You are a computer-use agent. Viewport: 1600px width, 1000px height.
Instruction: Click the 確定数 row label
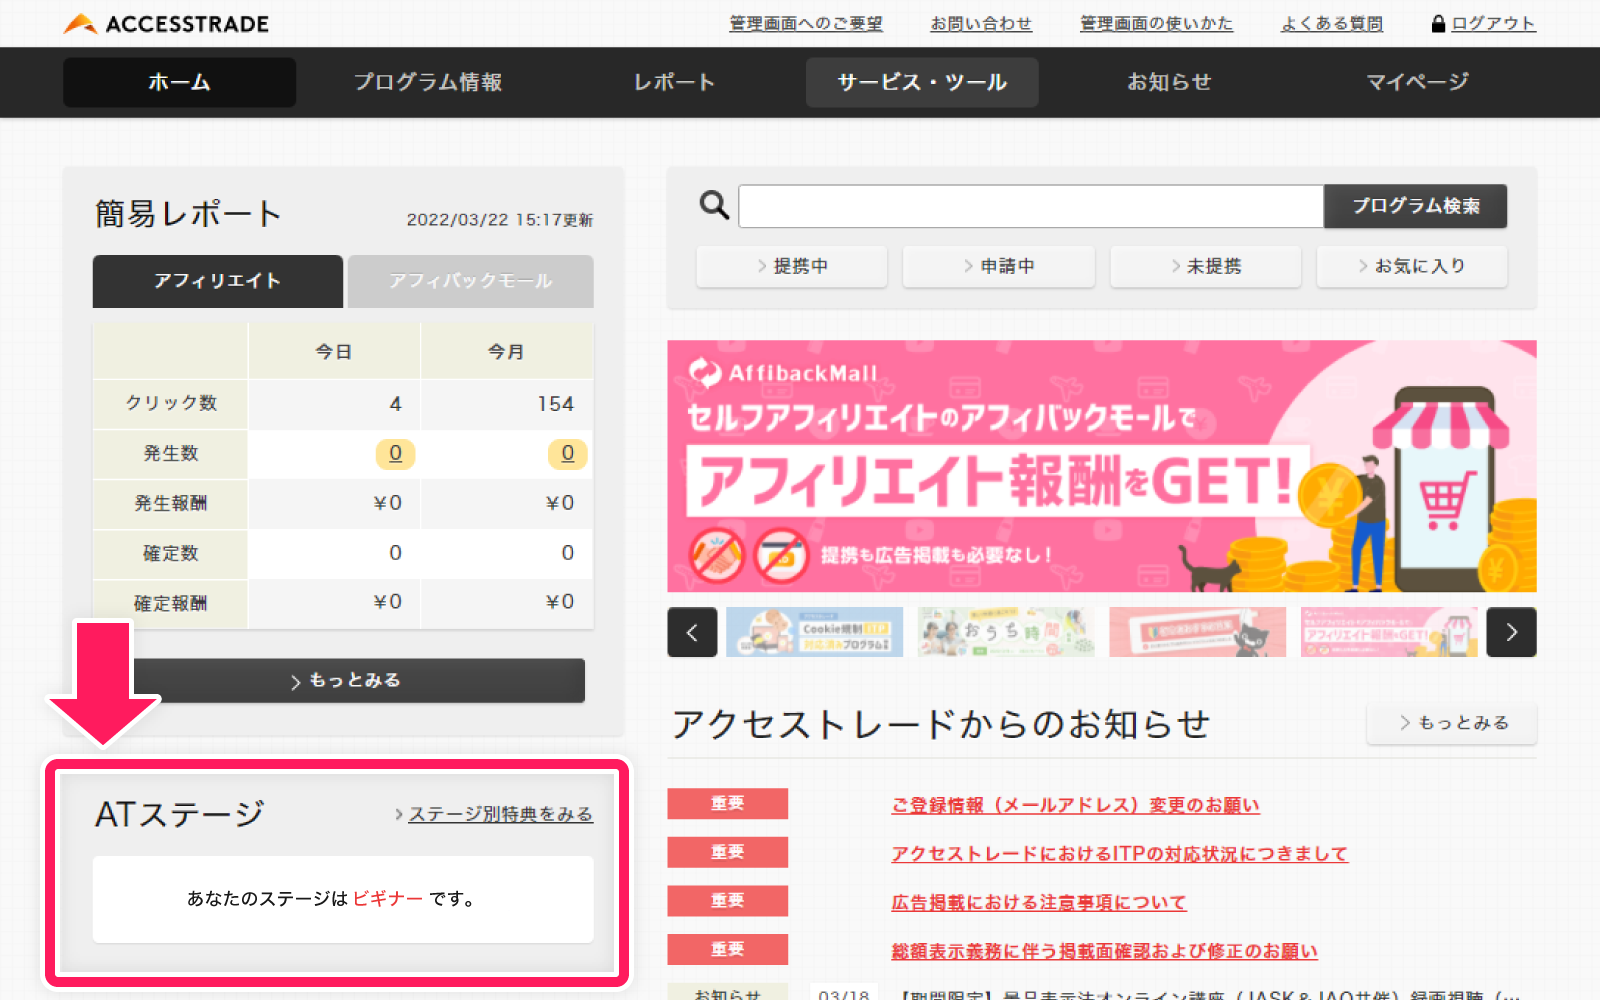tap(171, 553)
